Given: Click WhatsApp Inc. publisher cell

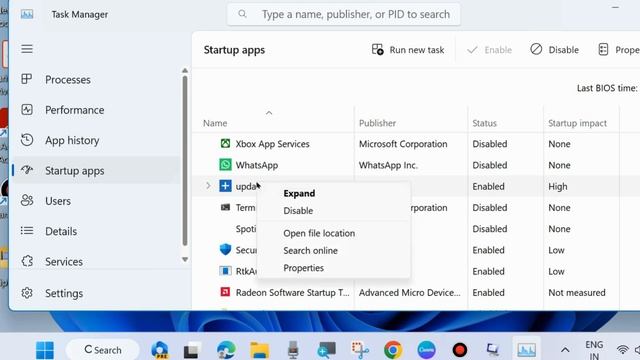Looking at the screenshot, I should coord(388,165).
